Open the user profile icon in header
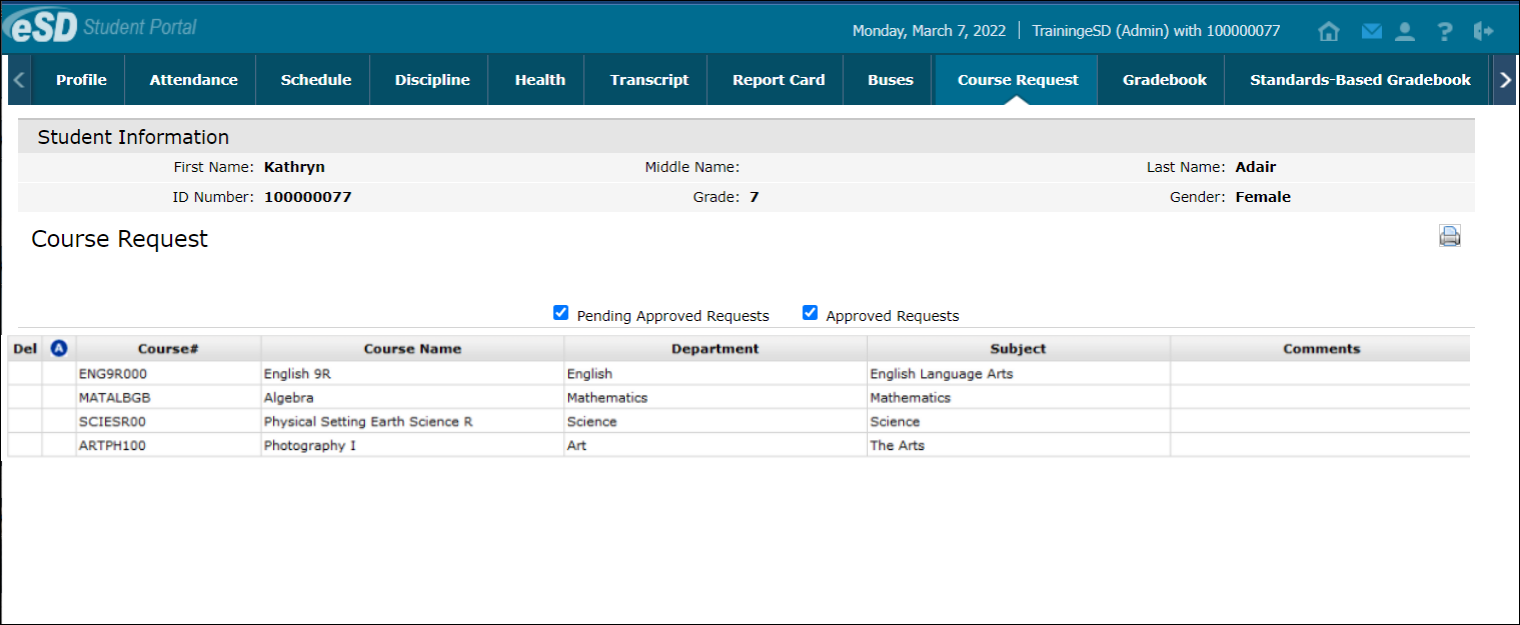Screen dimensions: 1520x625 click(x=1405, y=31)
